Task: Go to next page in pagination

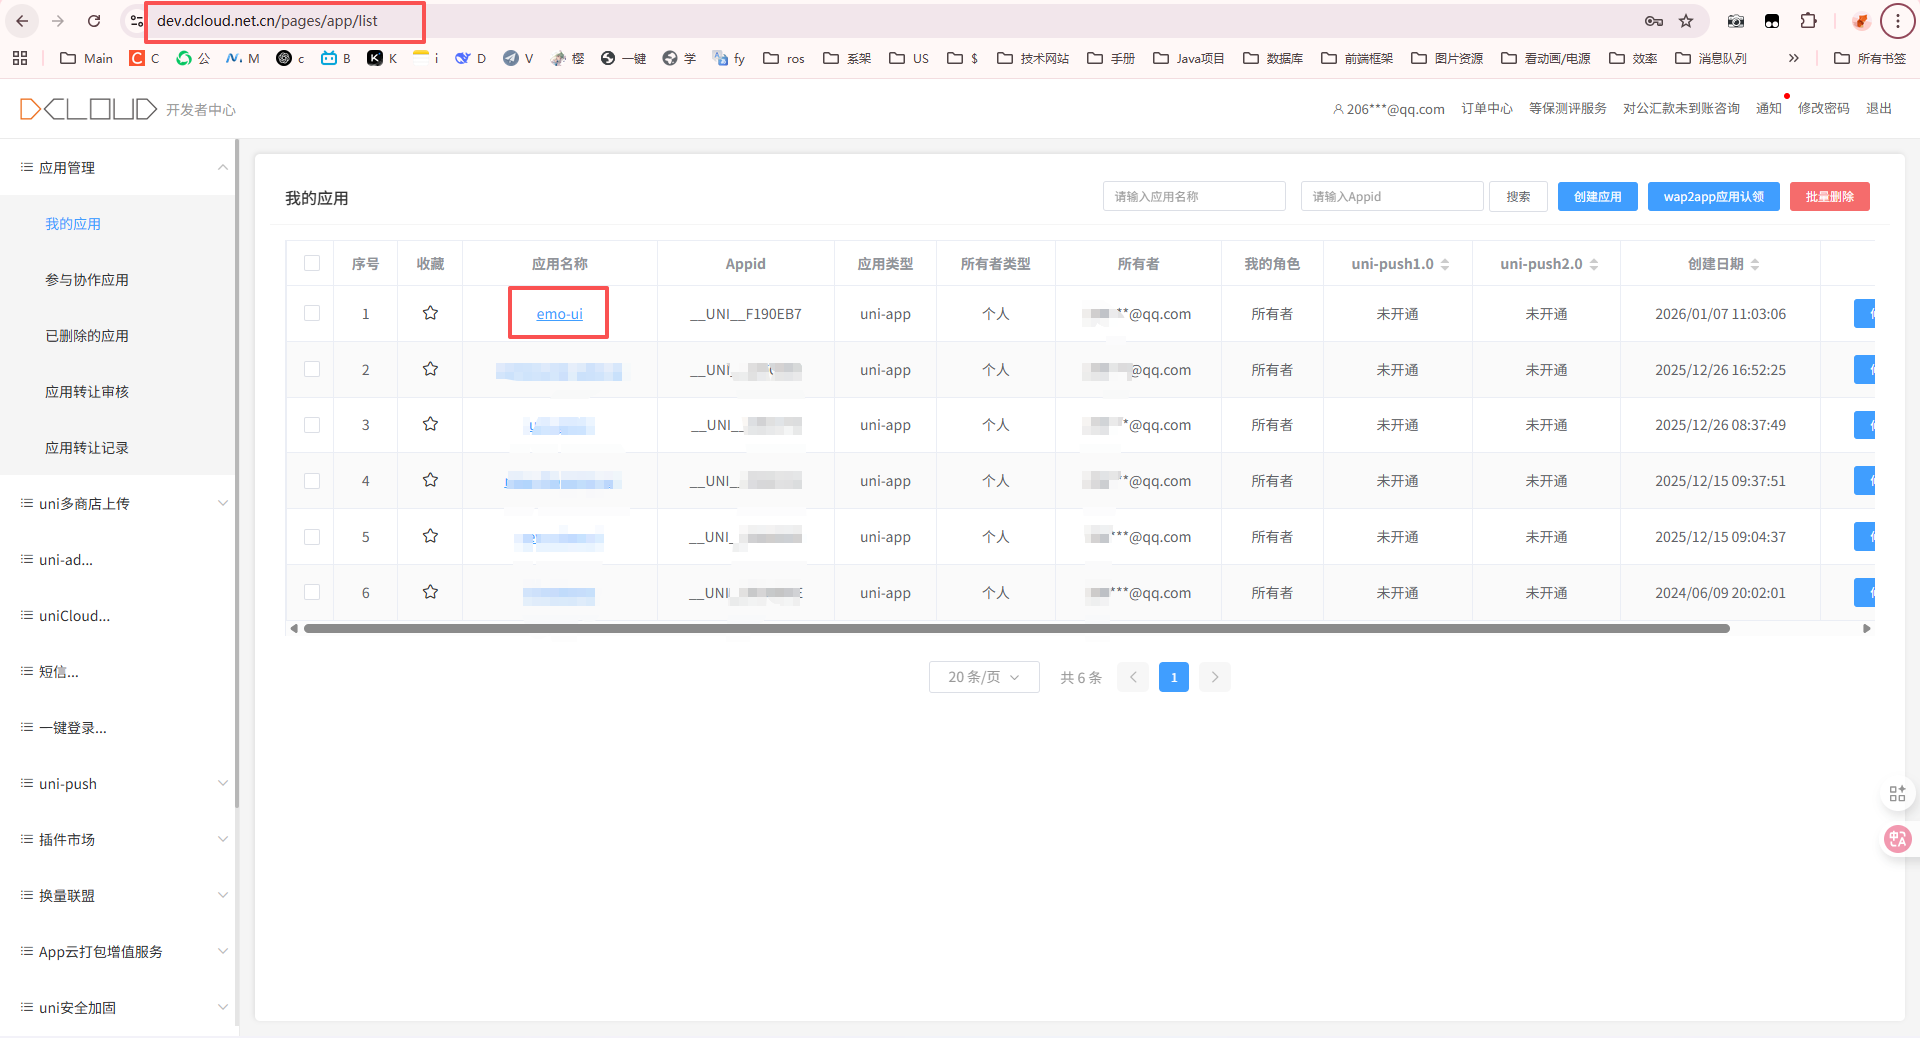Action: pyautogui.click(x=1215, y=677)
